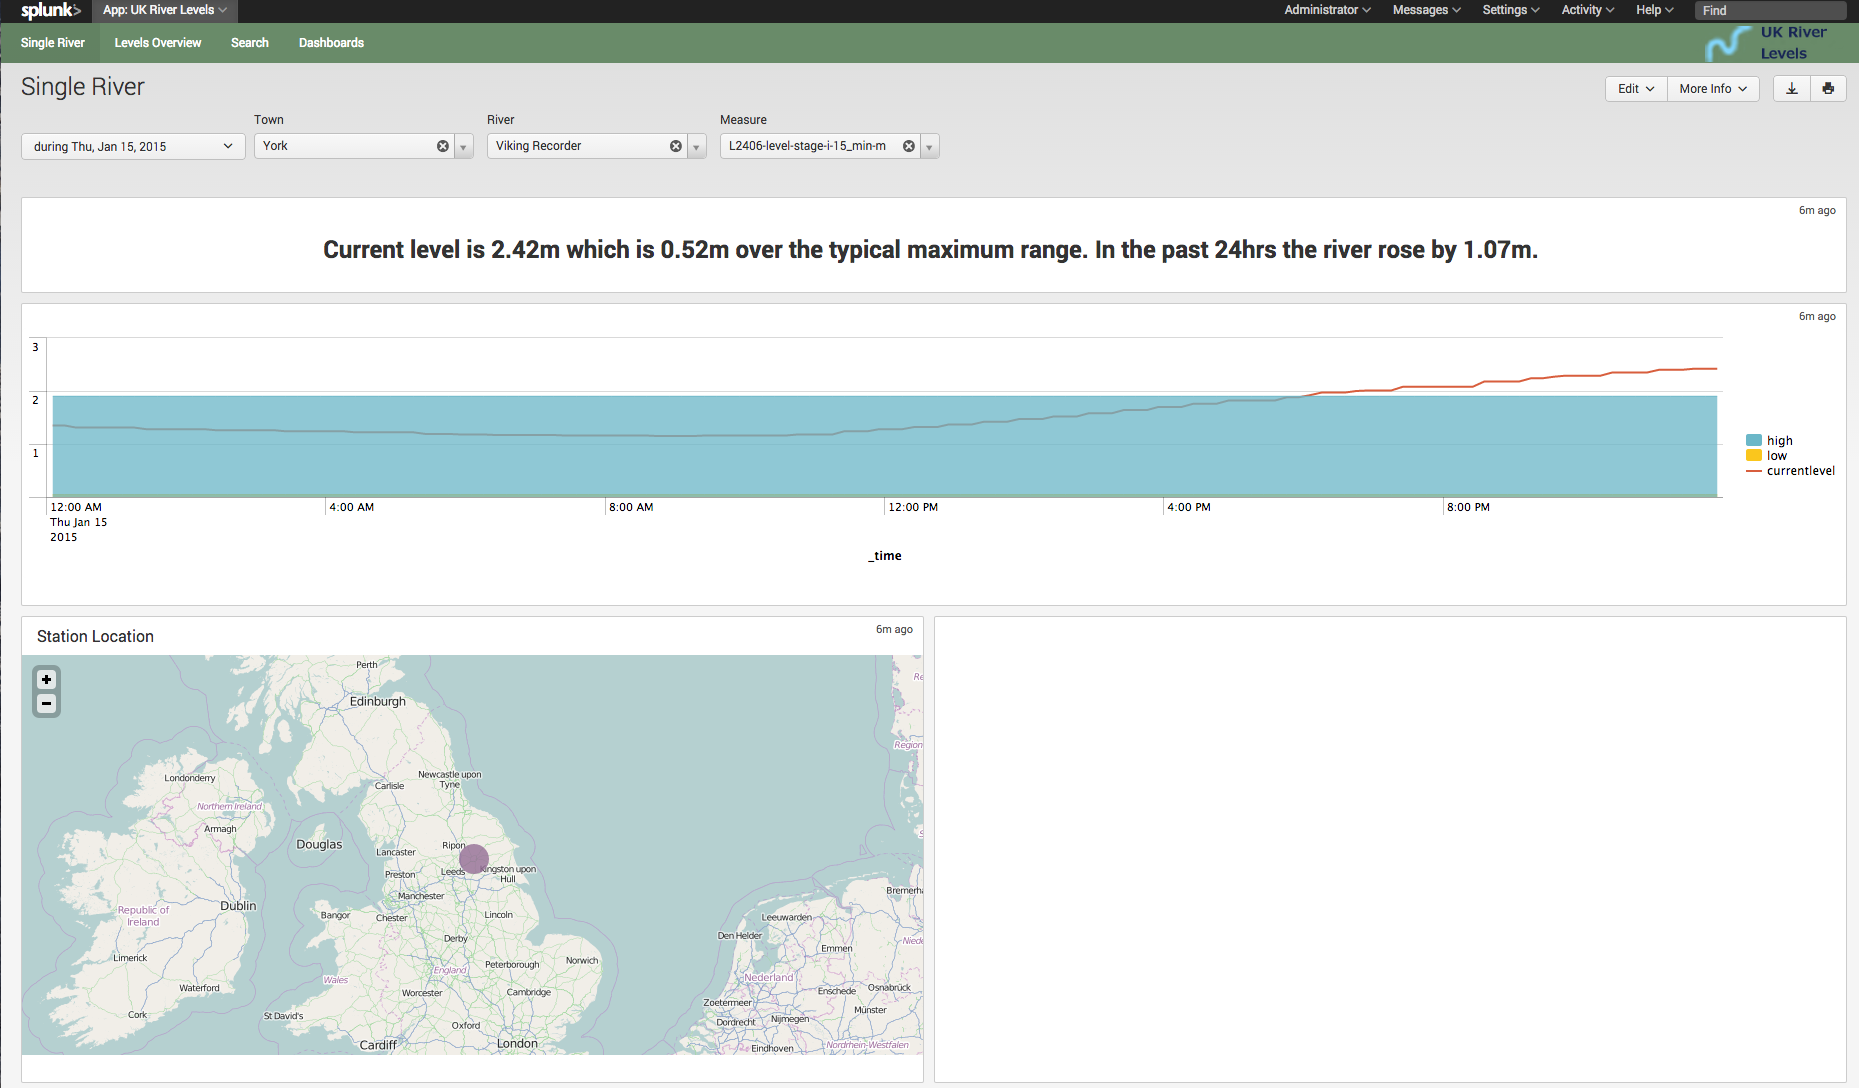1859x1088 pixels.
Task: Zoom out on the station map
Action: click(x=46, y=704)
